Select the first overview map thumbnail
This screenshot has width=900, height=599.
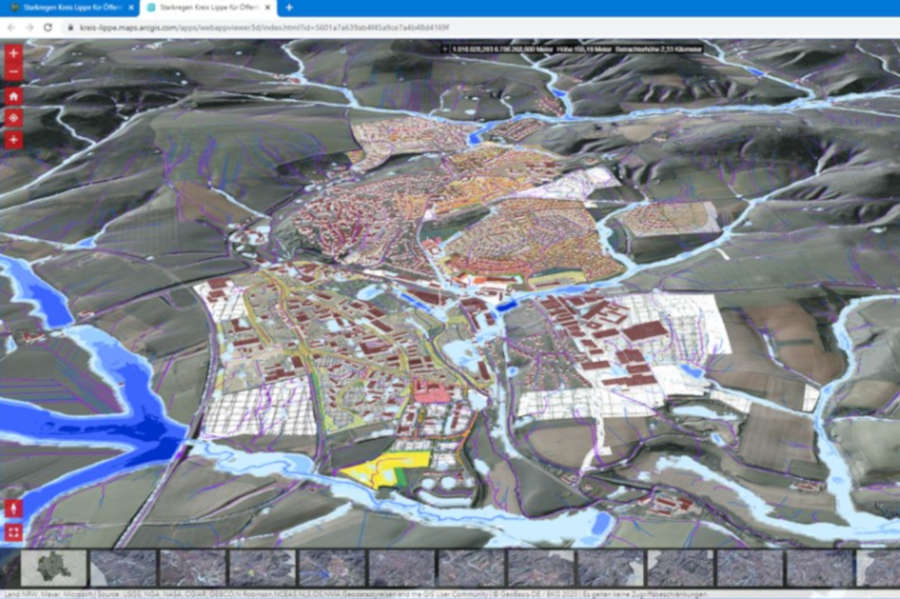pyautogui.click(x=54, y=568)
